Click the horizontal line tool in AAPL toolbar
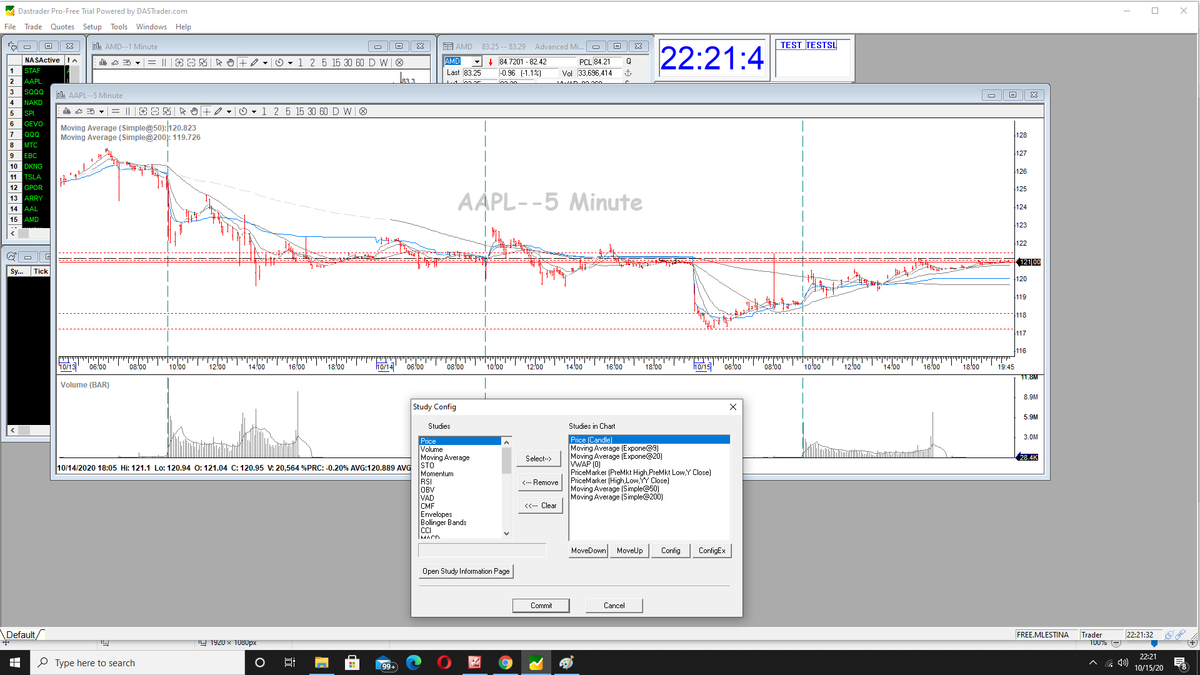The image size is (1200, 675). tap(115, 111)
